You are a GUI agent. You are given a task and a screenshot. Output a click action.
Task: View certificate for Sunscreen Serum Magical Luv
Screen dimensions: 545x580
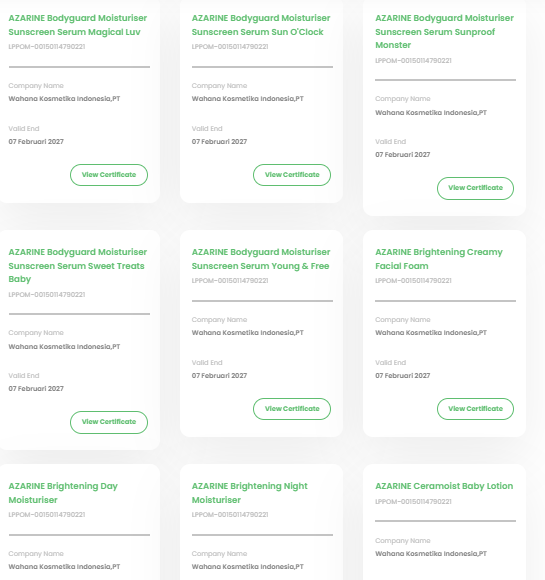[109, 175]
